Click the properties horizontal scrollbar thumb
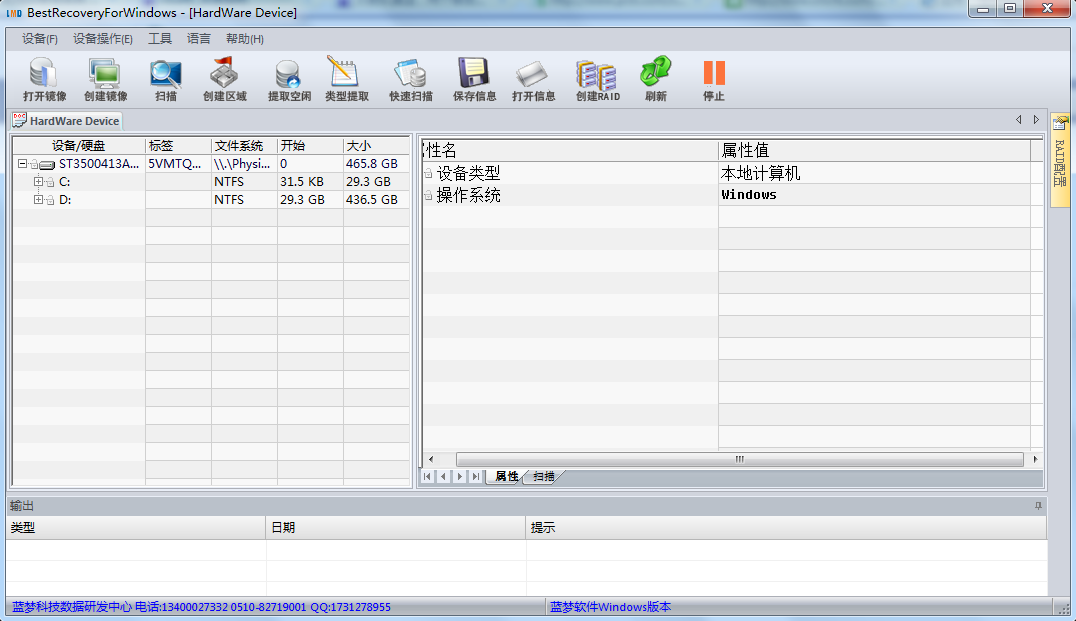Viewport: 1076px width, 621px height. point(739,459)
